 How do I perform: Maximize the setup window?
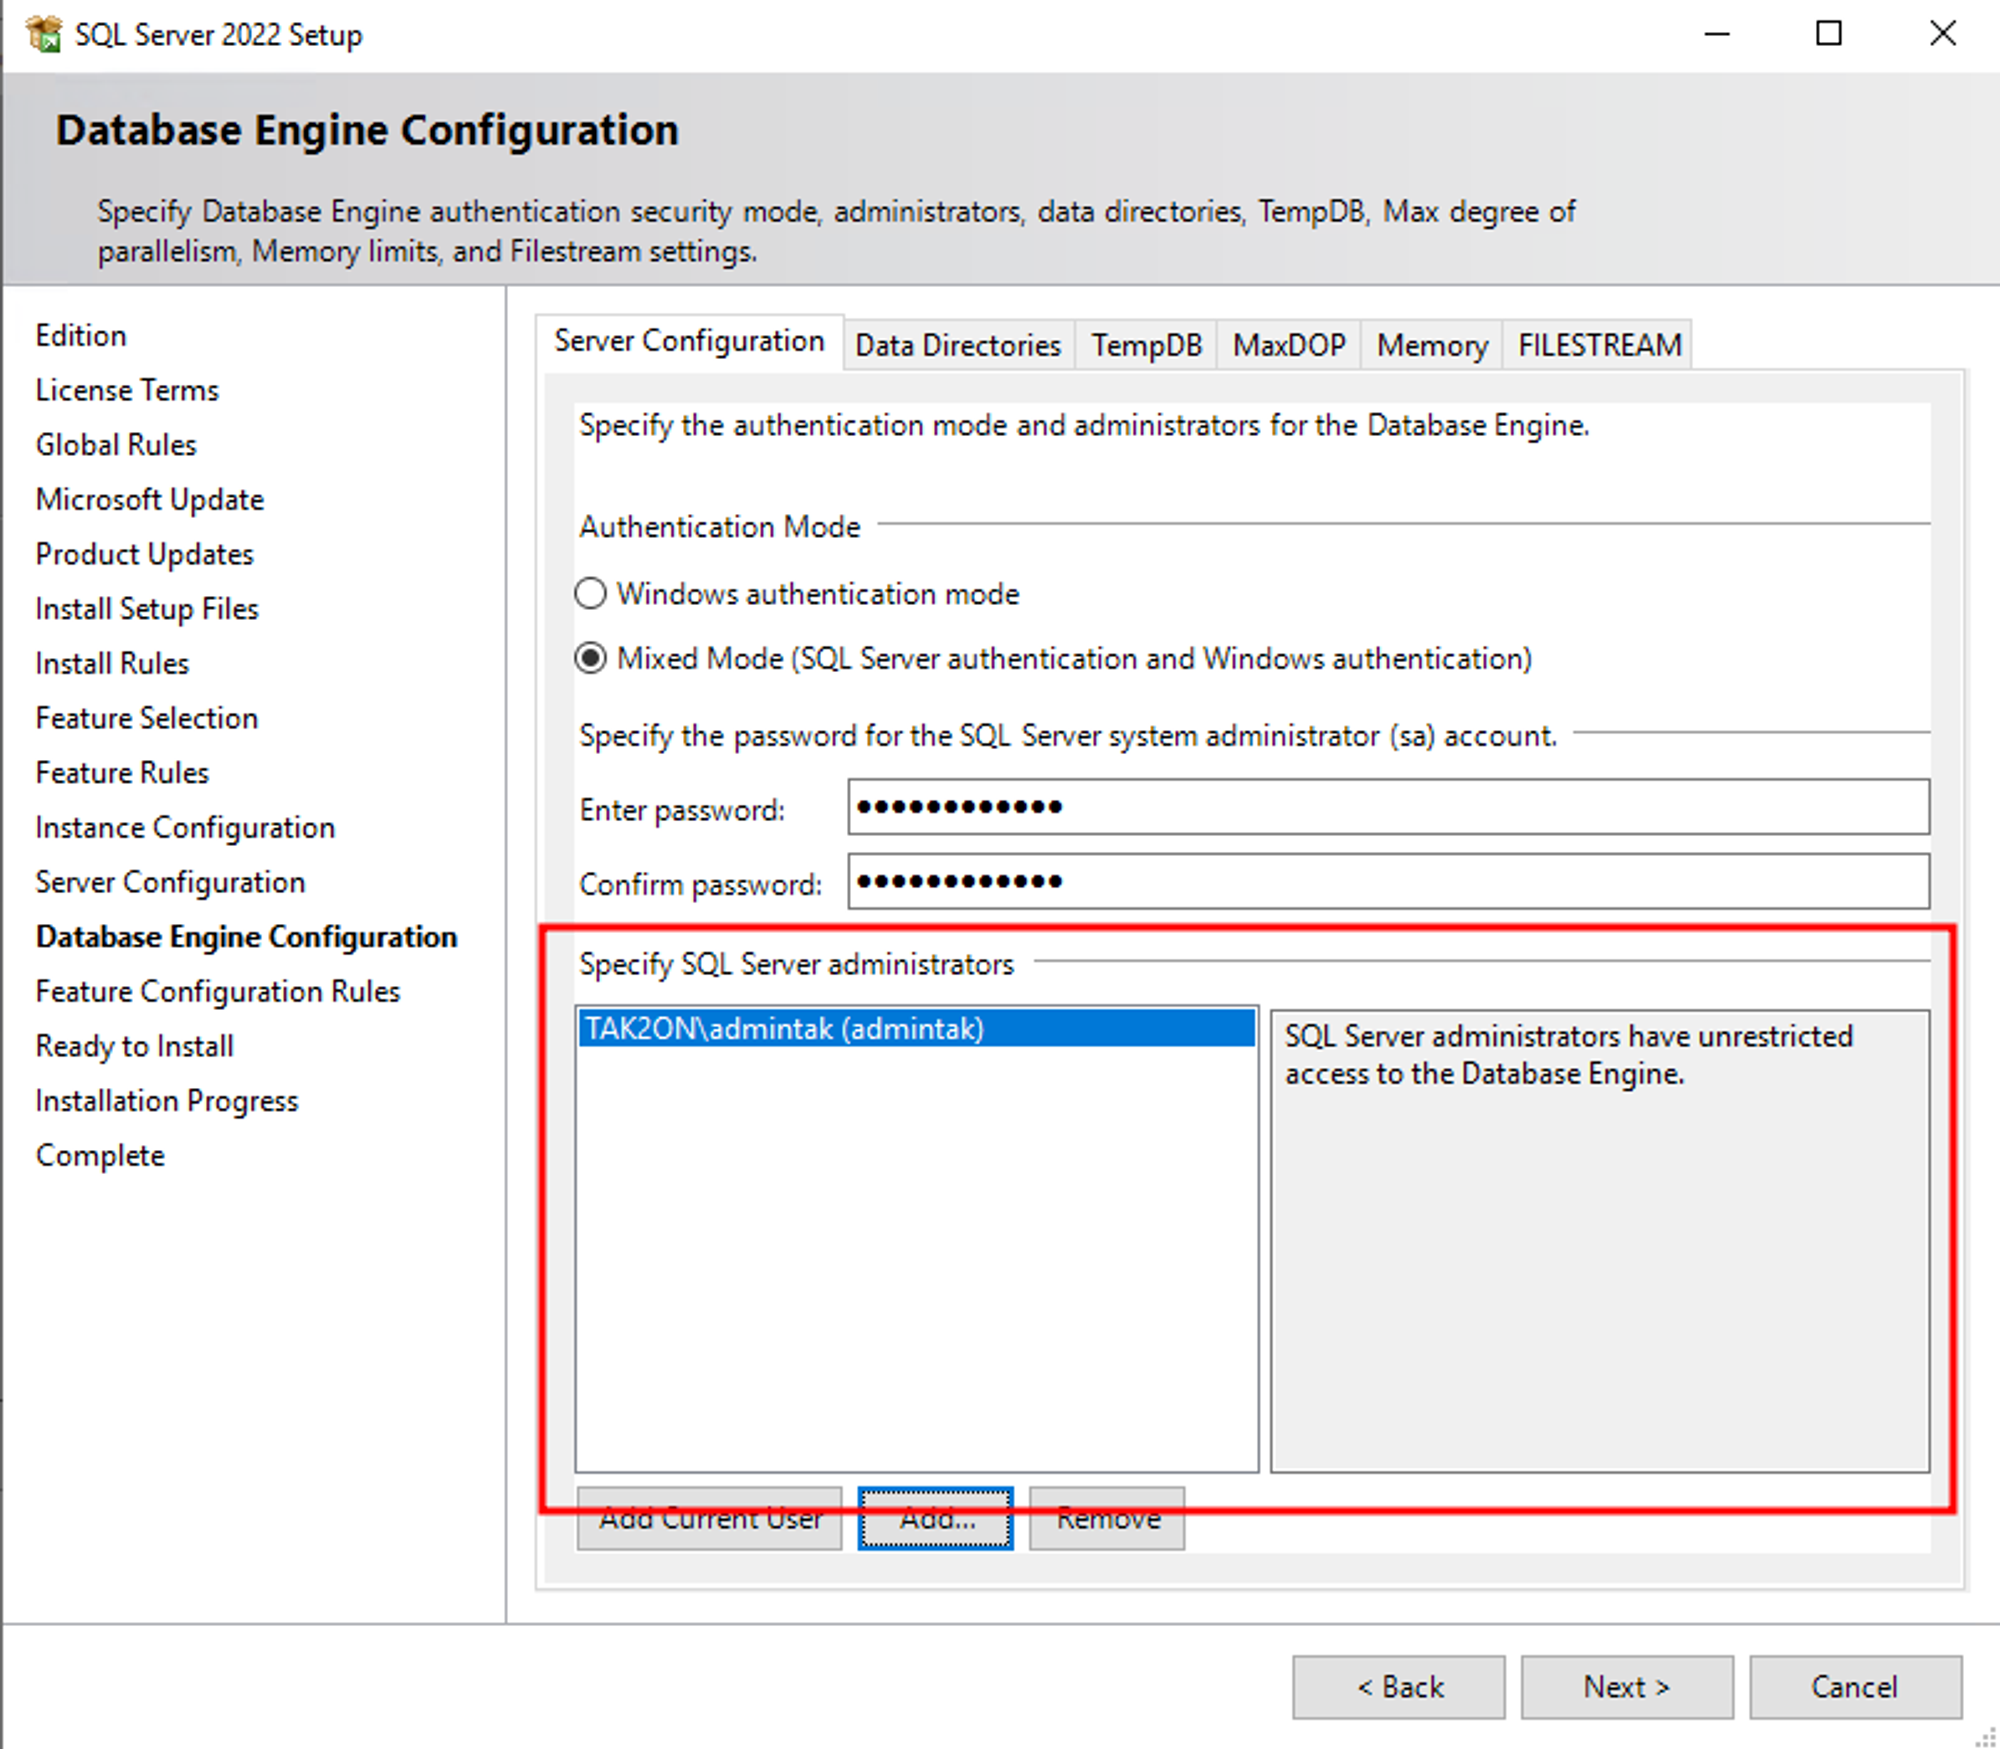point(1828,34)
